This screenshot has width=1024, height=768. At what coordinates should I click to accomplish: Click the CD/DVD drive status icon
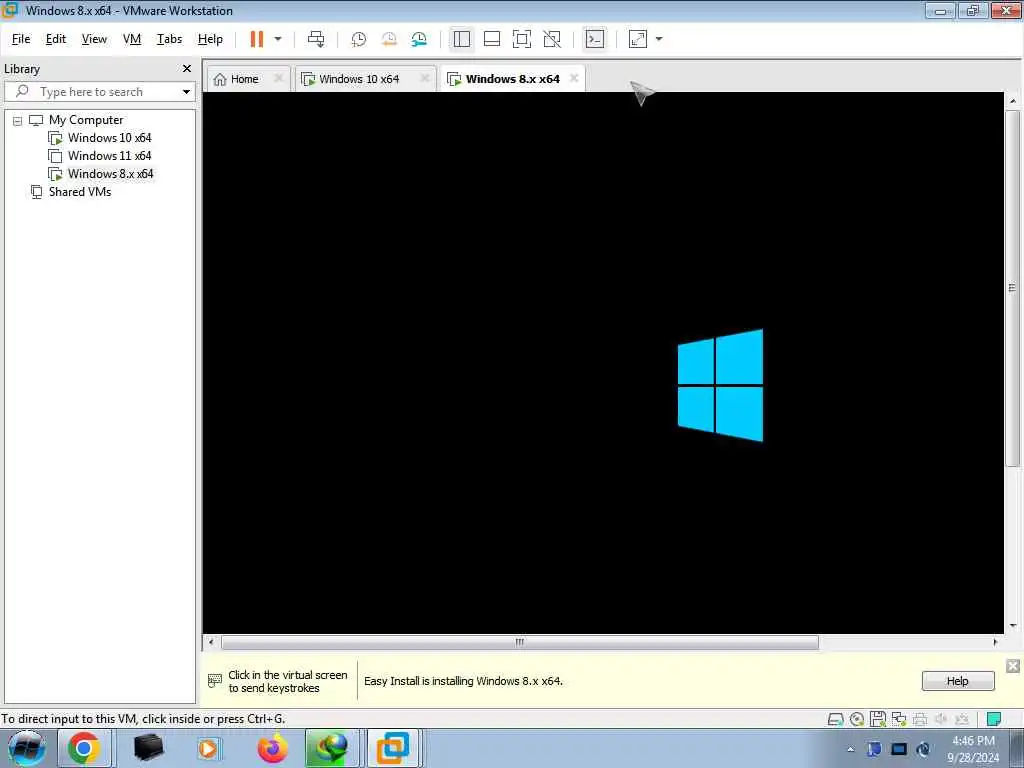(x=857, y=719)
